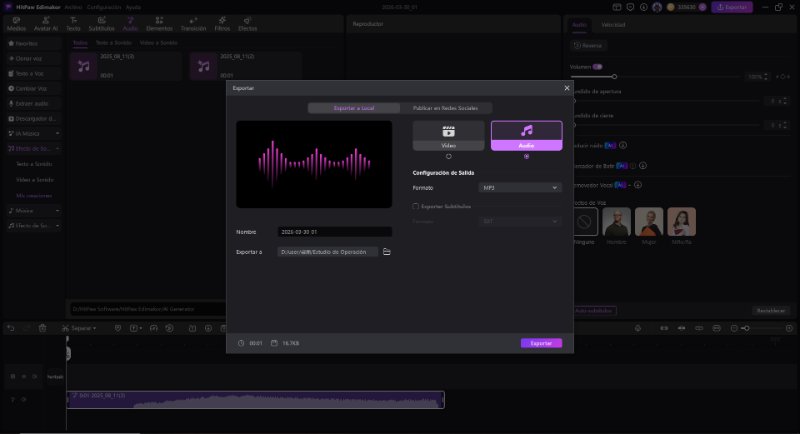The height and width of the screenshot is (434, 800).
Task: Open the Texto toolbar section
Action: pyautogui.click(x=73, y=24)
